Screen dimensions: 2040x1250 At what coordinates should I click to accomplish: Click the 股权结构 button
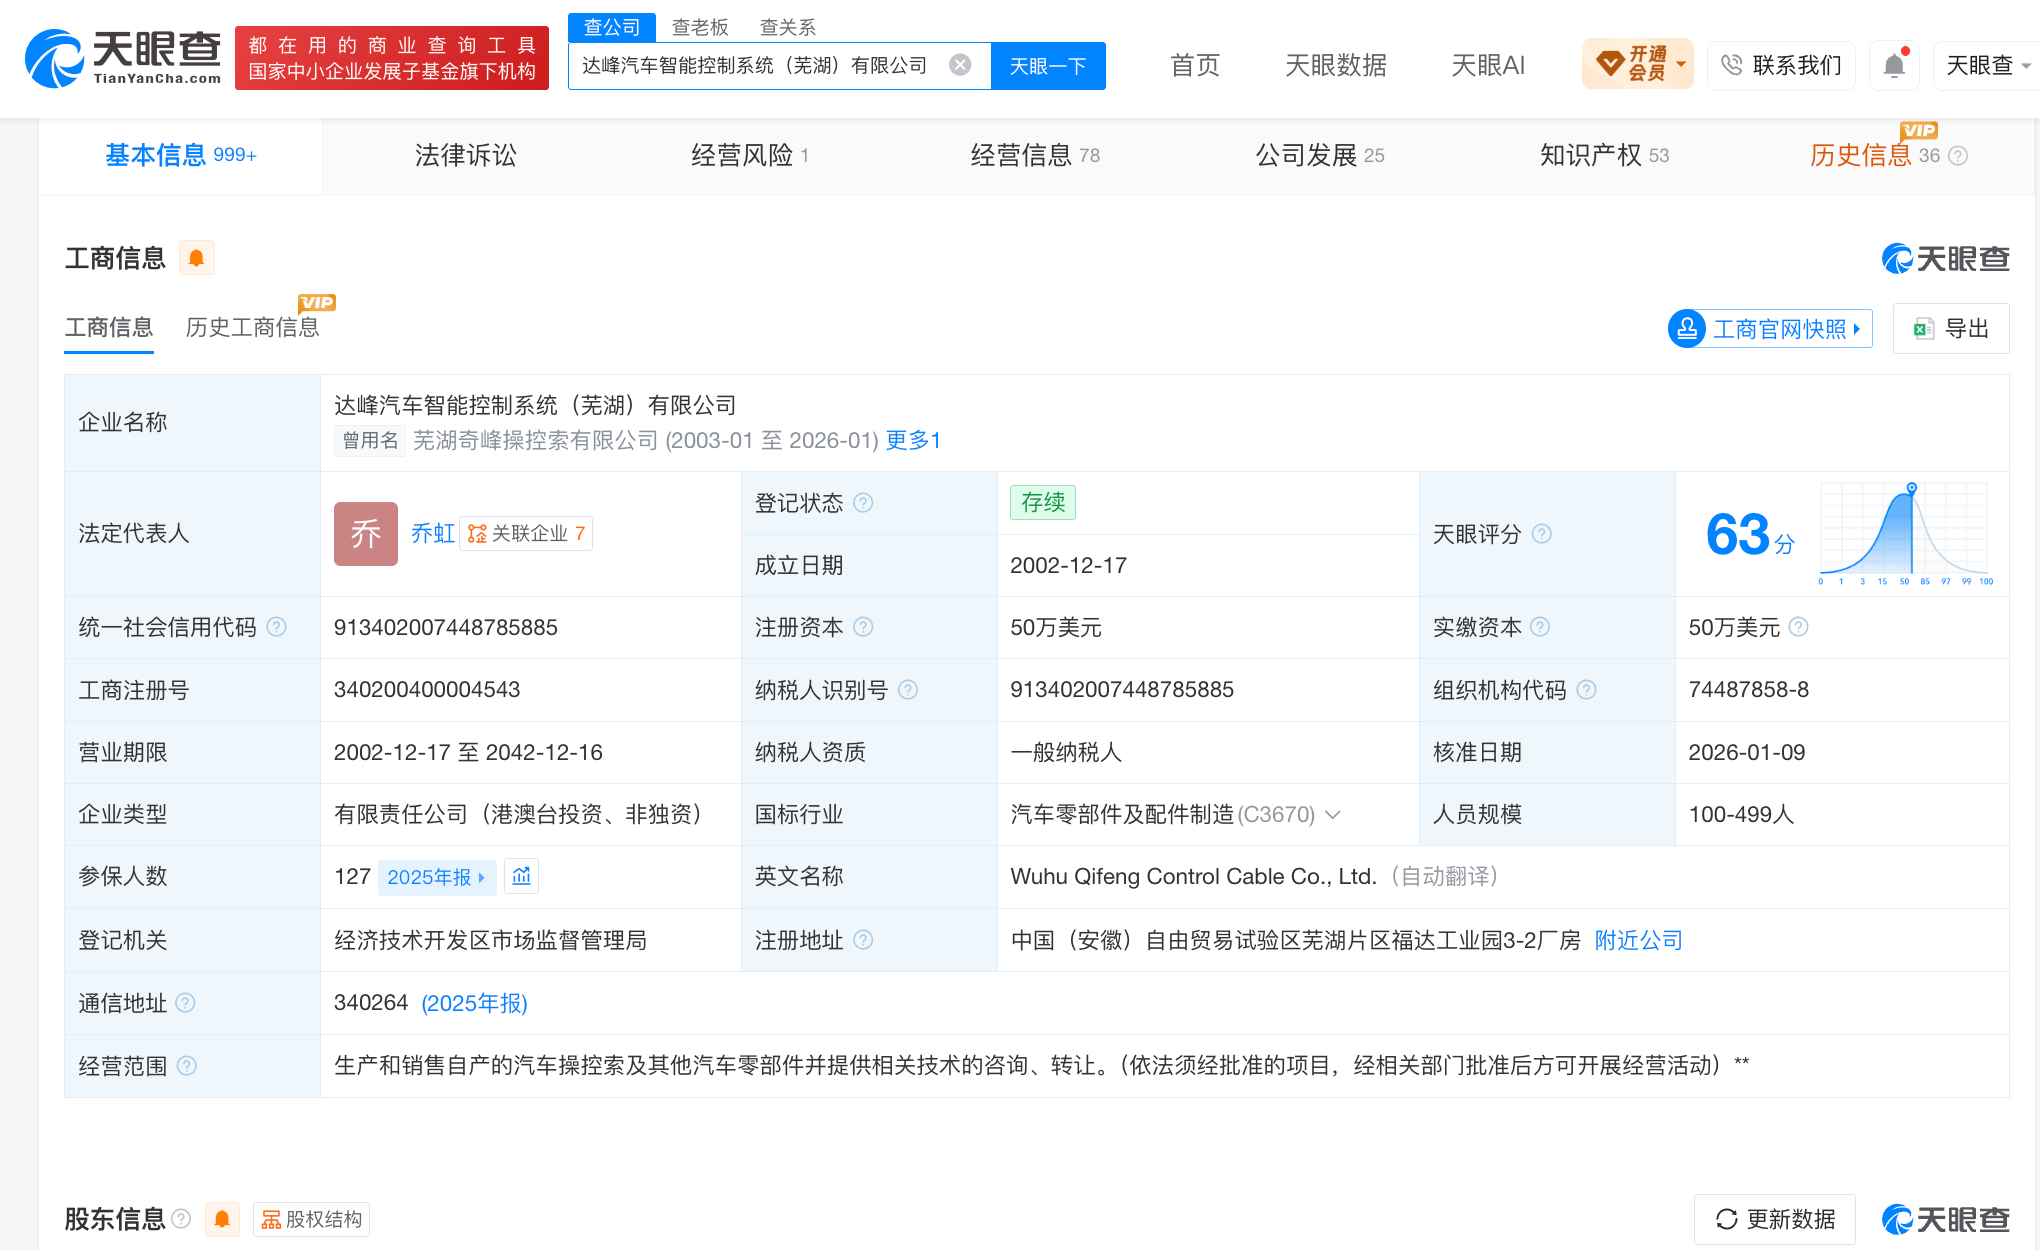(312, 1220)
